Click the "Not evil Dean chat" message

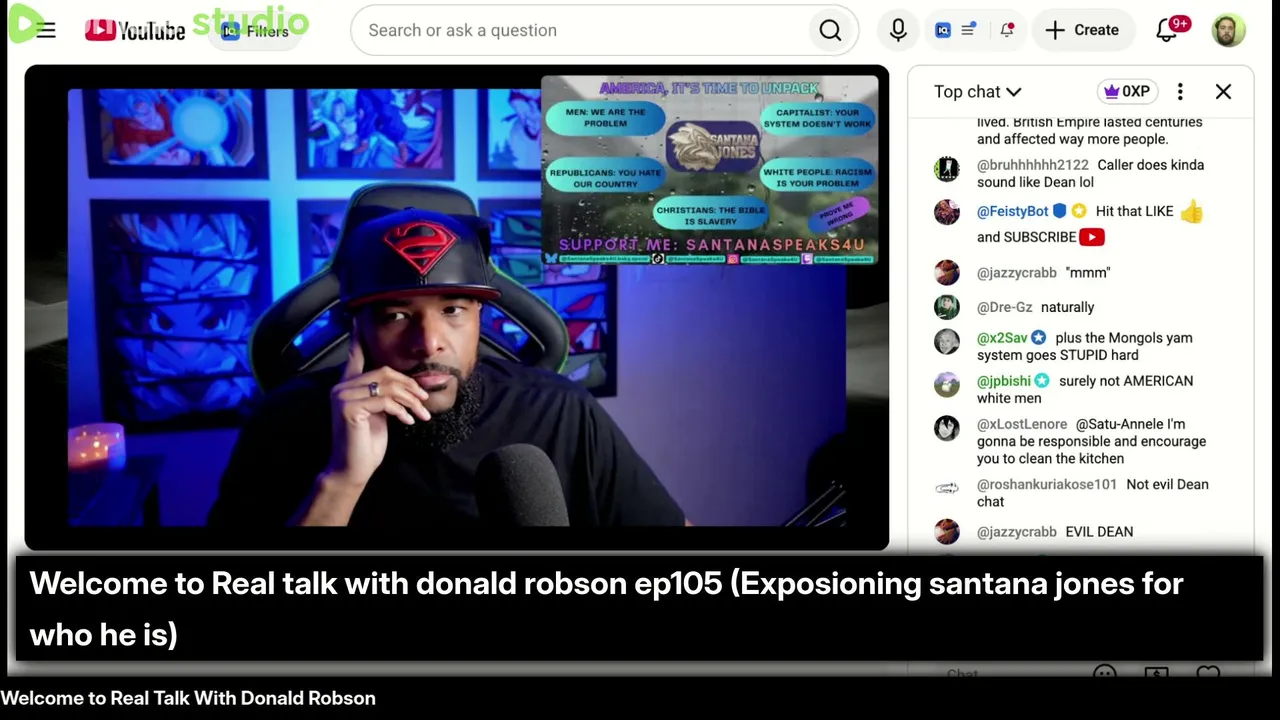pyautogui.click(x=1092, y=493)
